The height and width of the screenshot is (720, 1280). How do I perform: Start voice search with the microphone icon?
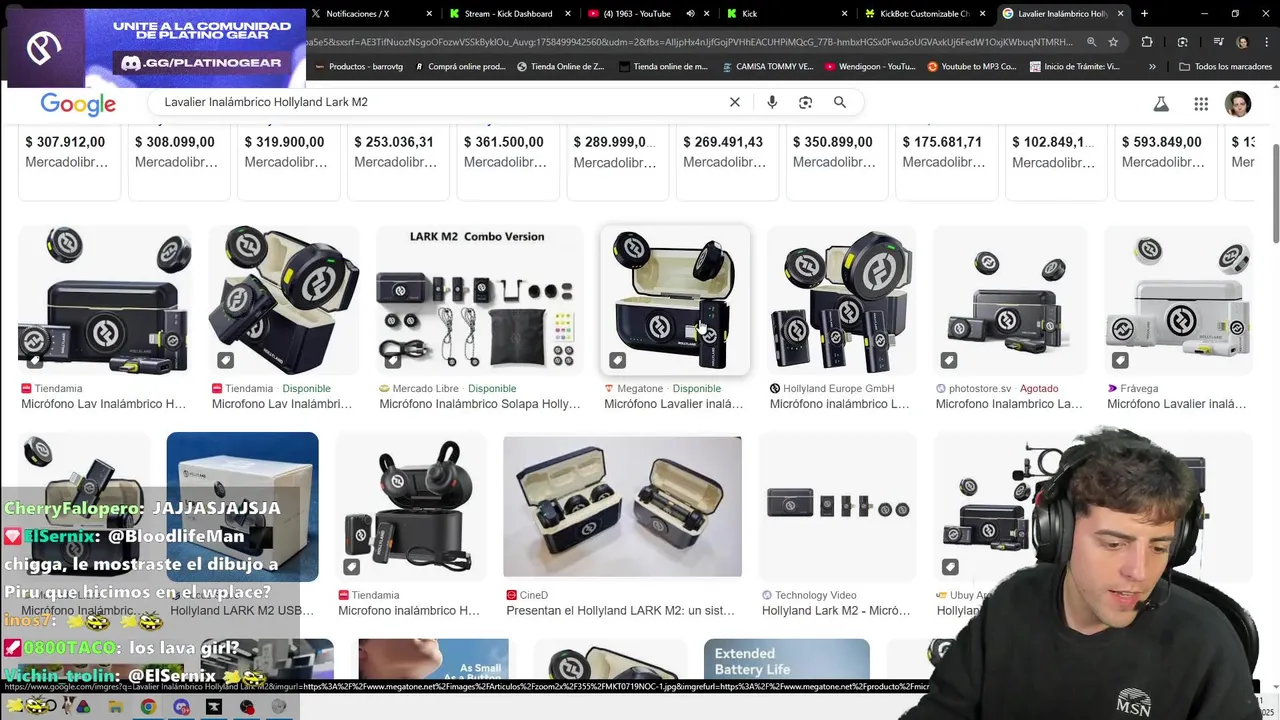[772, 102]
